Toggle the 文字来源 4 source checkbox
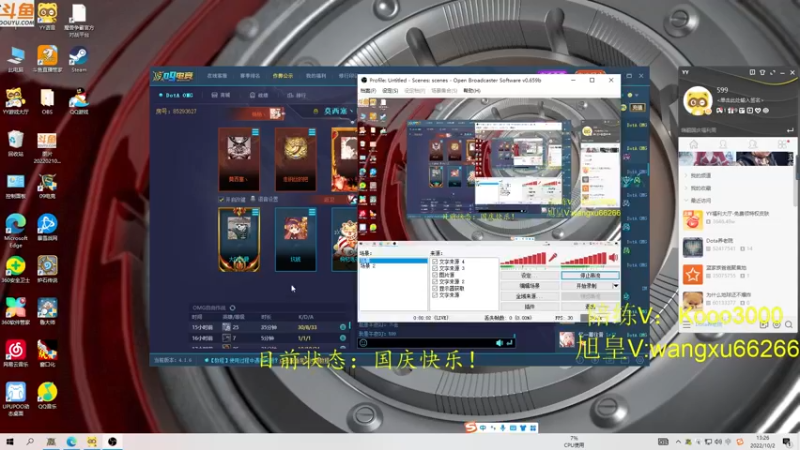Screen dimensions: 800x450 tap(435, 261)
